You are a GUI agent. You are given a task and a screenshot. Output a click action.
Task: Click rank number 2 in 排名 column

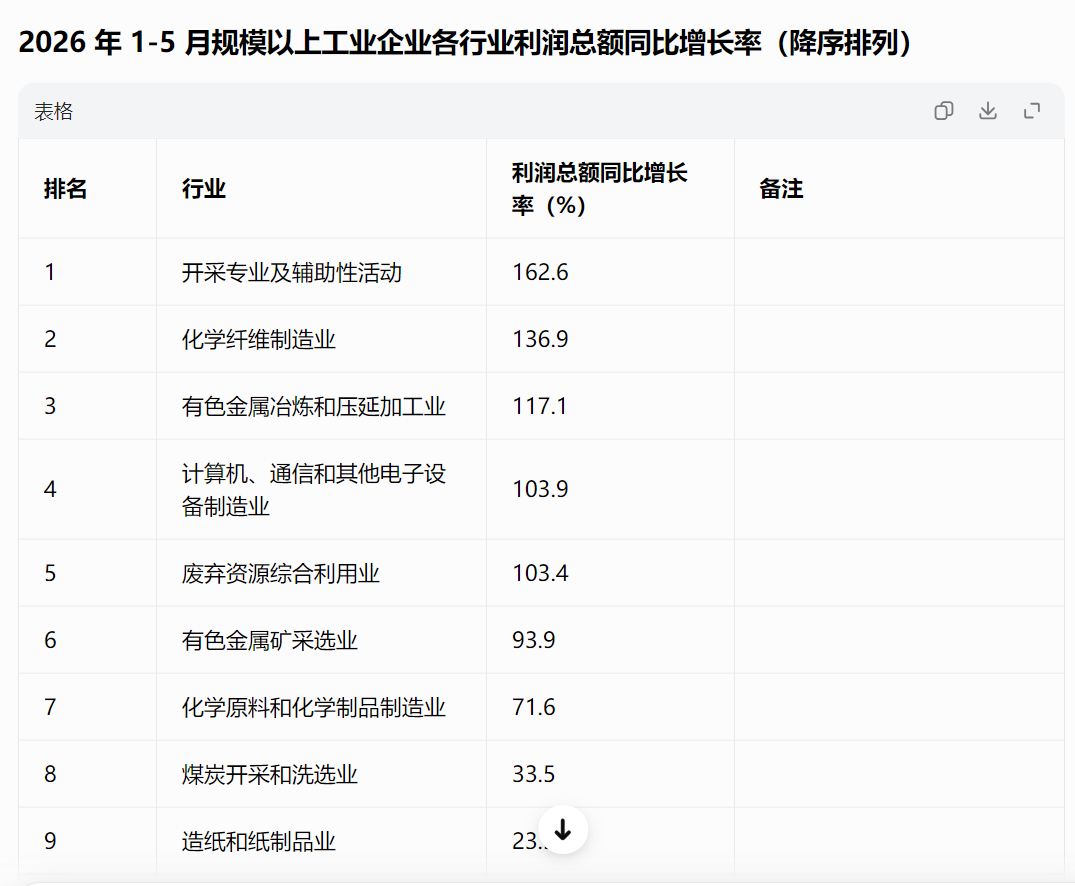point(50,339)
